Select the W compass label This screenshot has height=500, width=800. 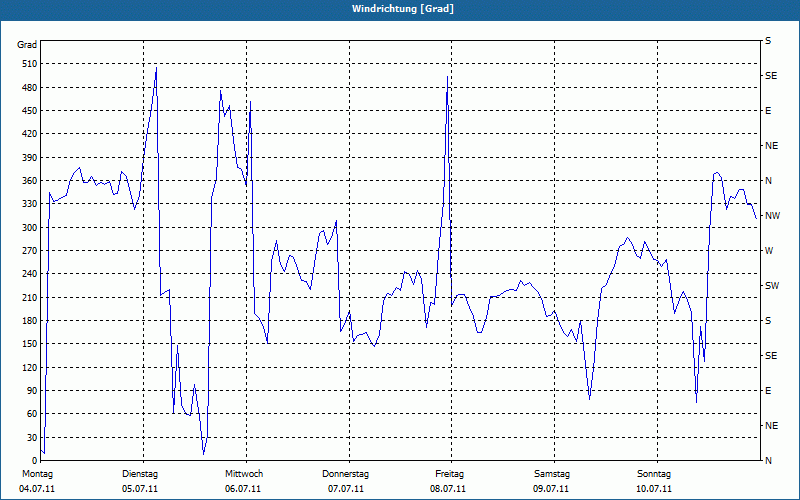769,251
